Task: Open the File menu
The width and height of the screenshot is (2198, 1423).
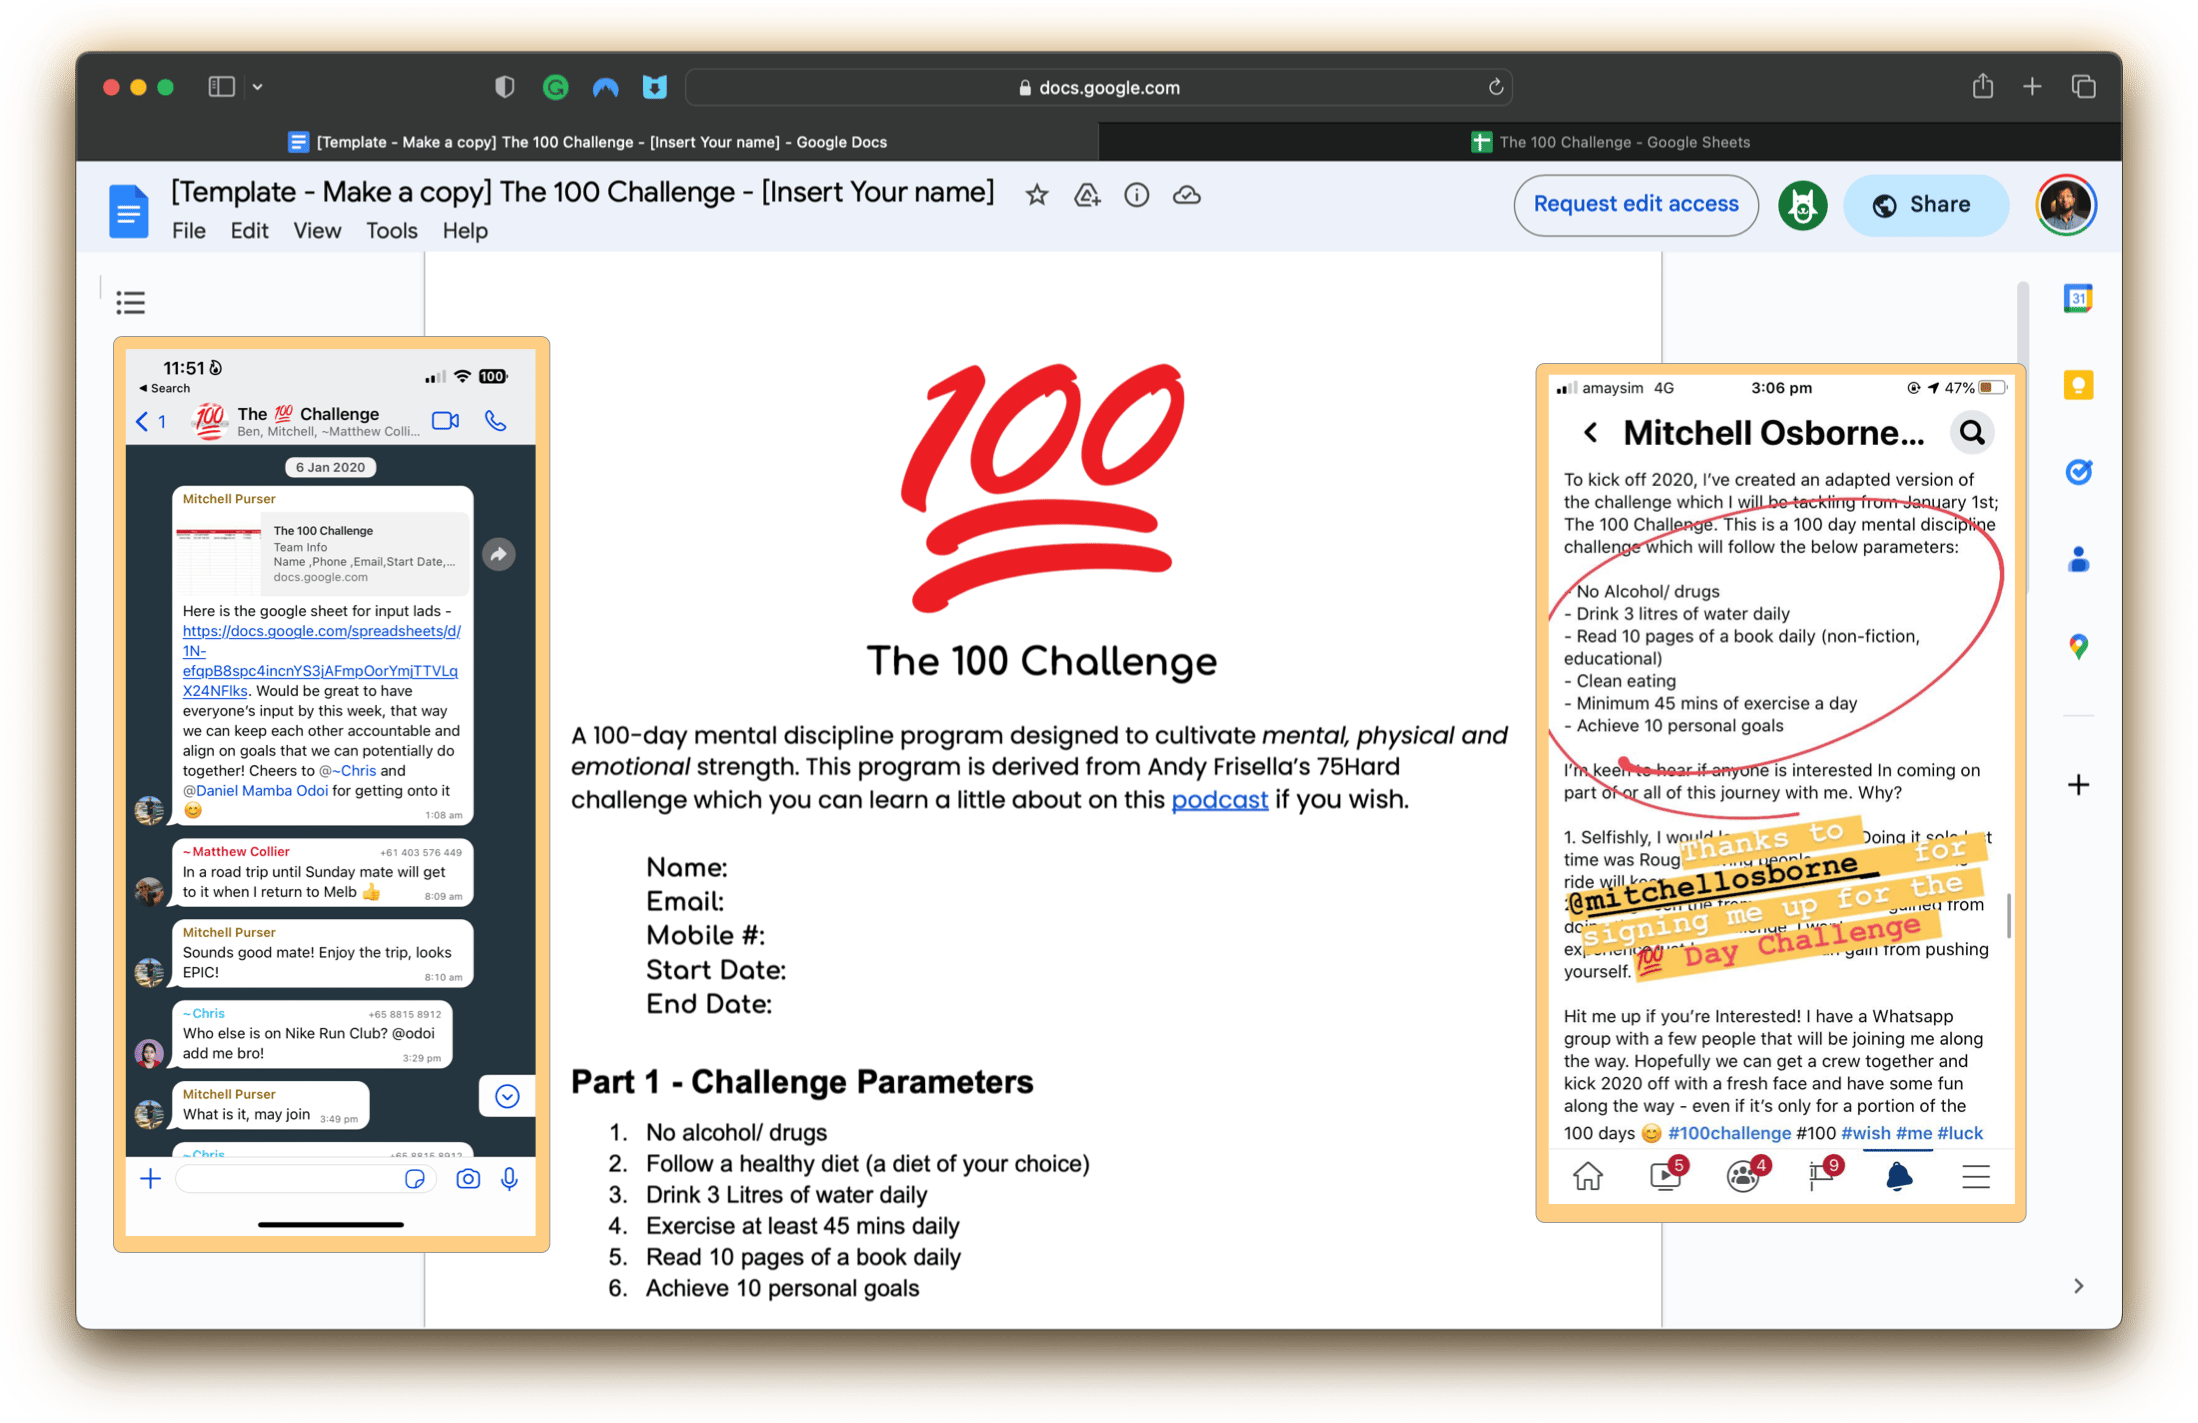Action: click(188, 231)
